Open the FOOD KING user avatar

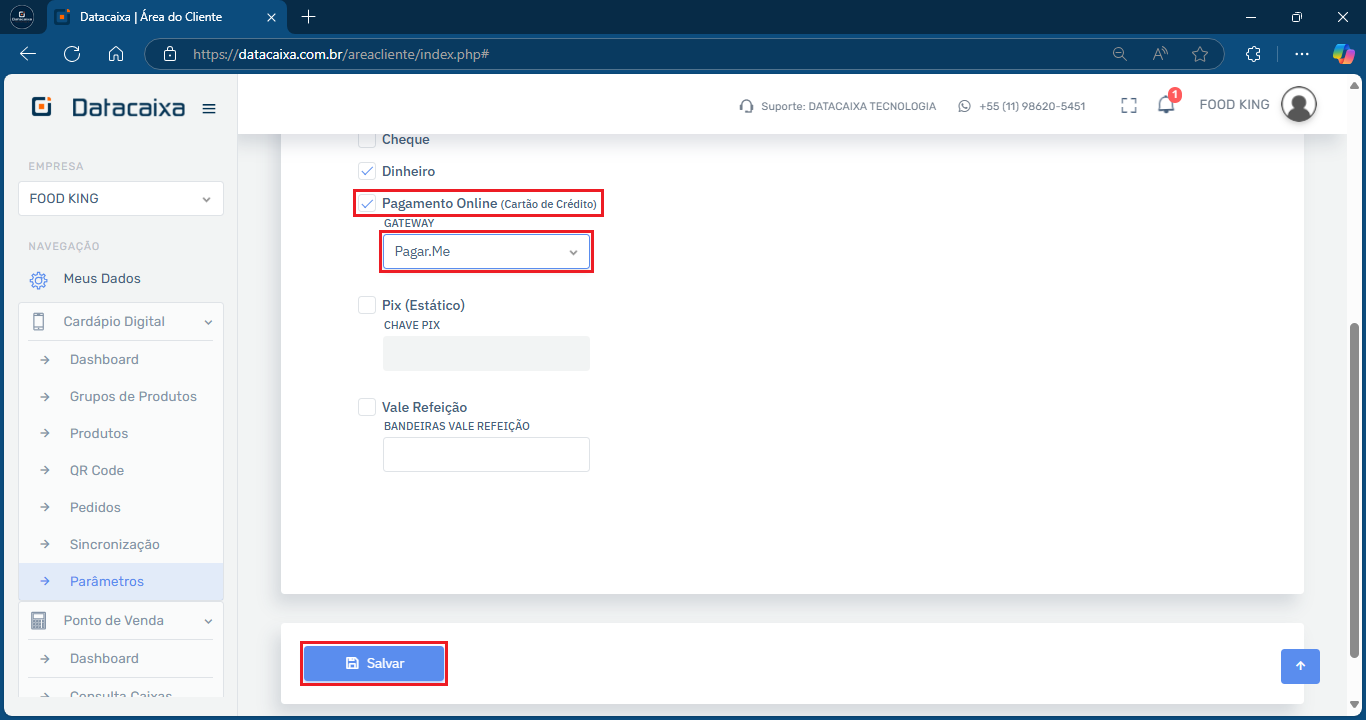coord(1298,105)
